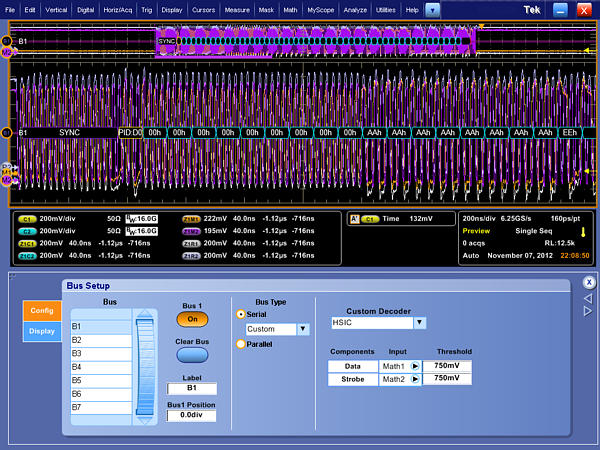
Task: Click the Data input arrow button
Action: pyautogui.click(x=414, y=366)
